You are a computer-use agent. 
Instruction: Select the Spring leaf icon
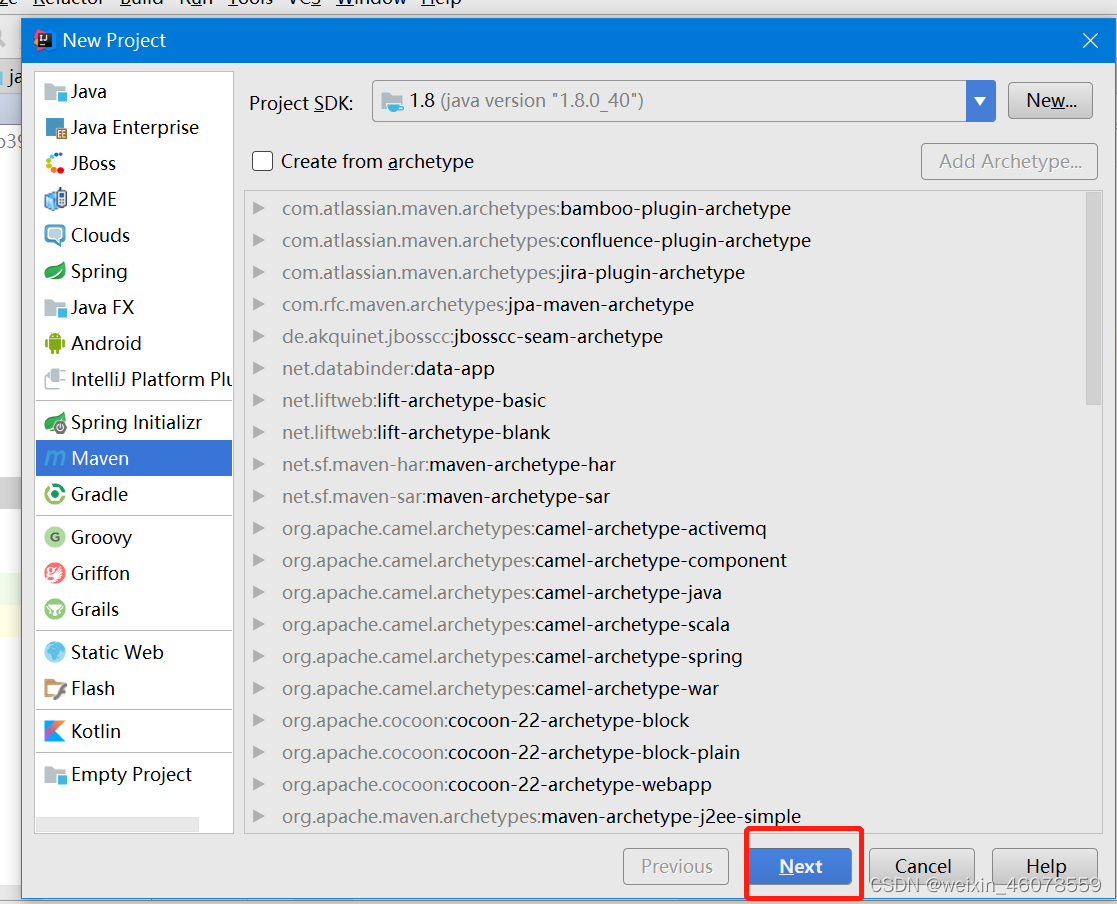click(x=55, y=271)
